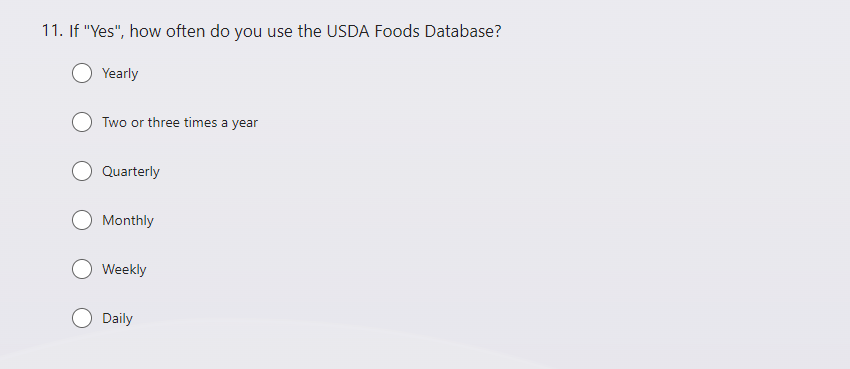Mark the "Monthly" radio button
The width and height of the screenshot is (850, 369).
coord(82,220)
